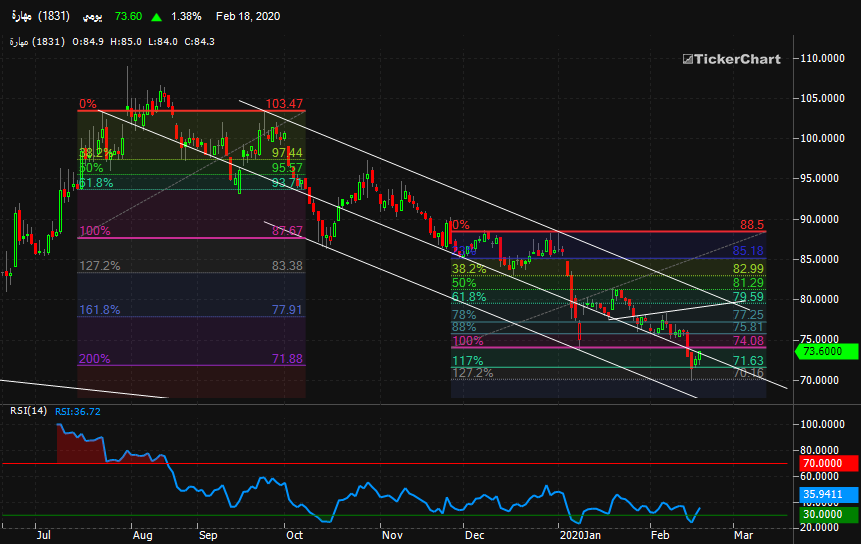This screenshot has width=861, height=544.
Task: Click the green up-arrow price change indicator
Action: (x=157, y=17)
